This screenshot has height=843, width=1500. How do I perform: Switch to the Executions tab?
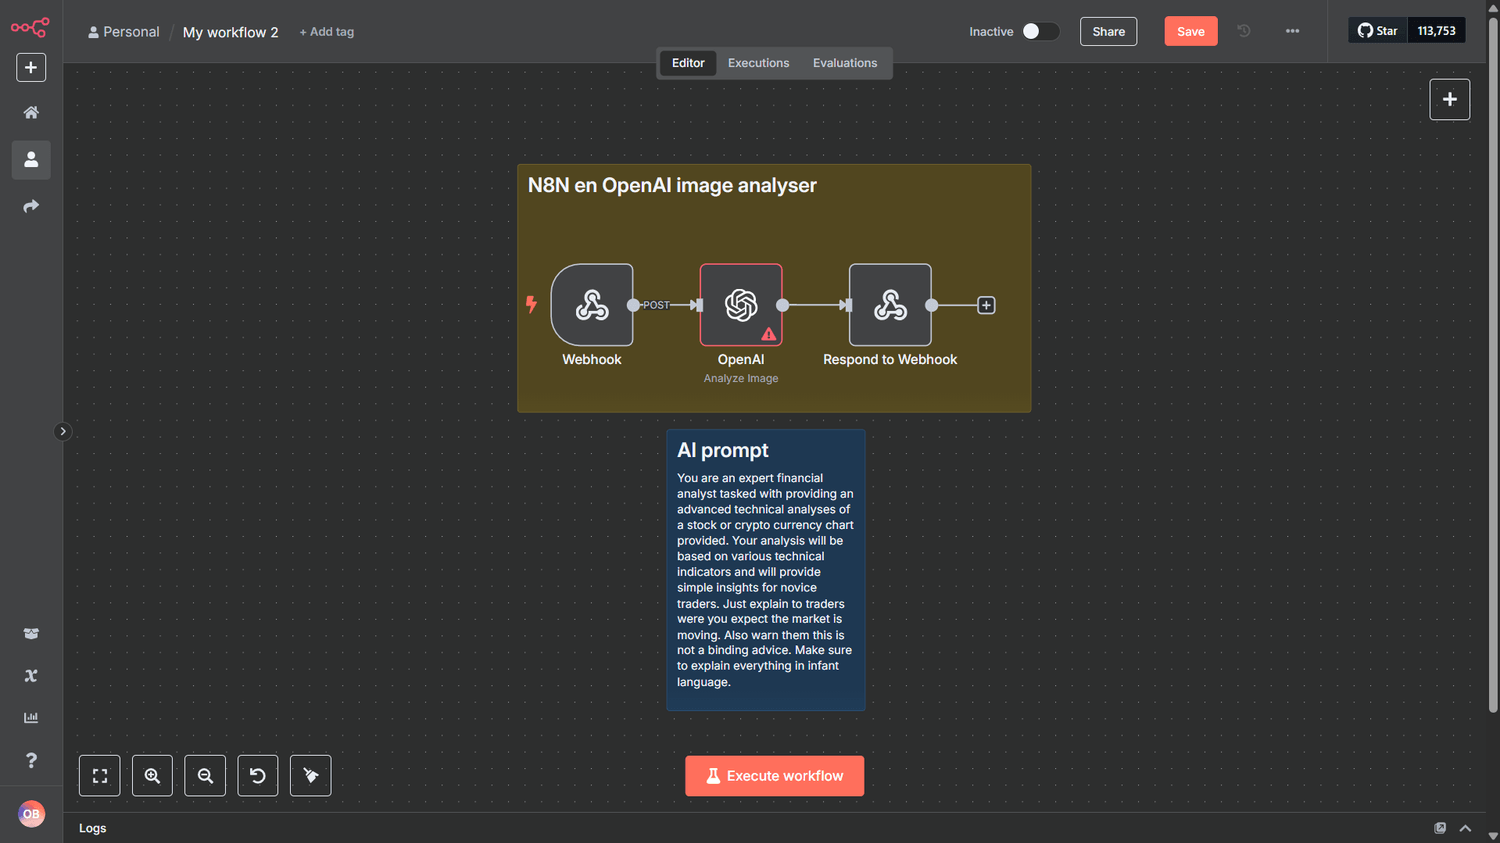point(758,63)
